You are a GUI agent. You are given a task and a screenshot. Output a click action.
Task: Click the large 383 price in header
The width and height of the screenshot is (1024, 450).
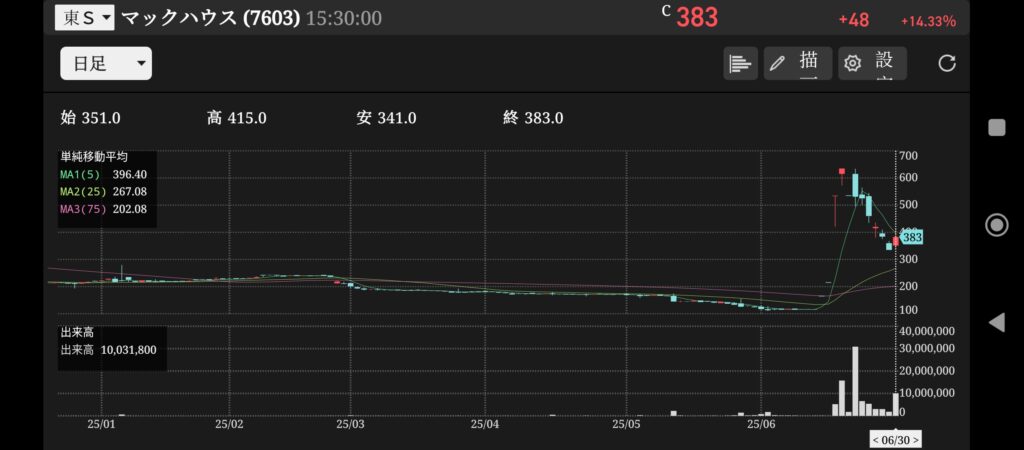tap(696, 18)
